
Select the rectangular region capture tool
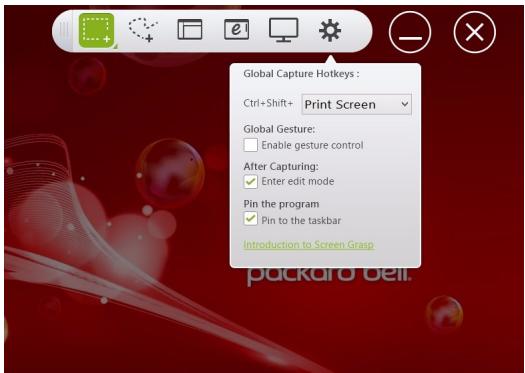[96, 30]
